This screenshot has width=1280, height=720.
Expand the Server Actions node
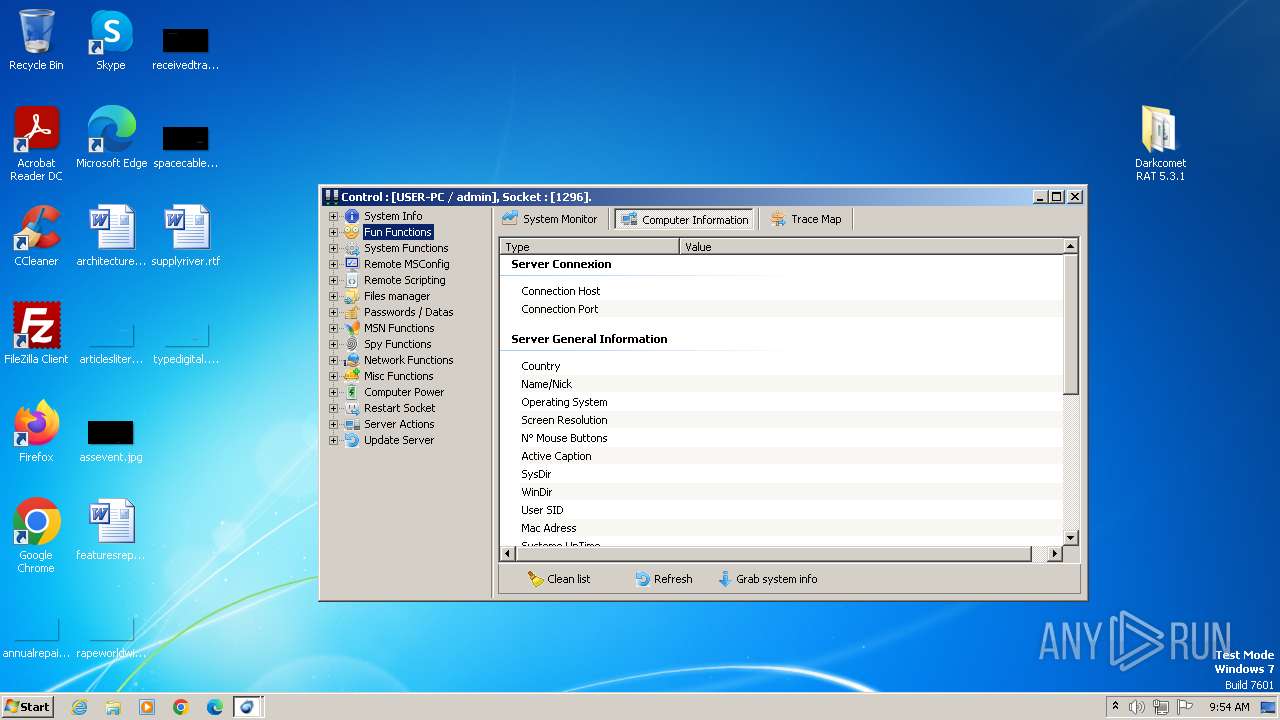(x=334, y=424)
